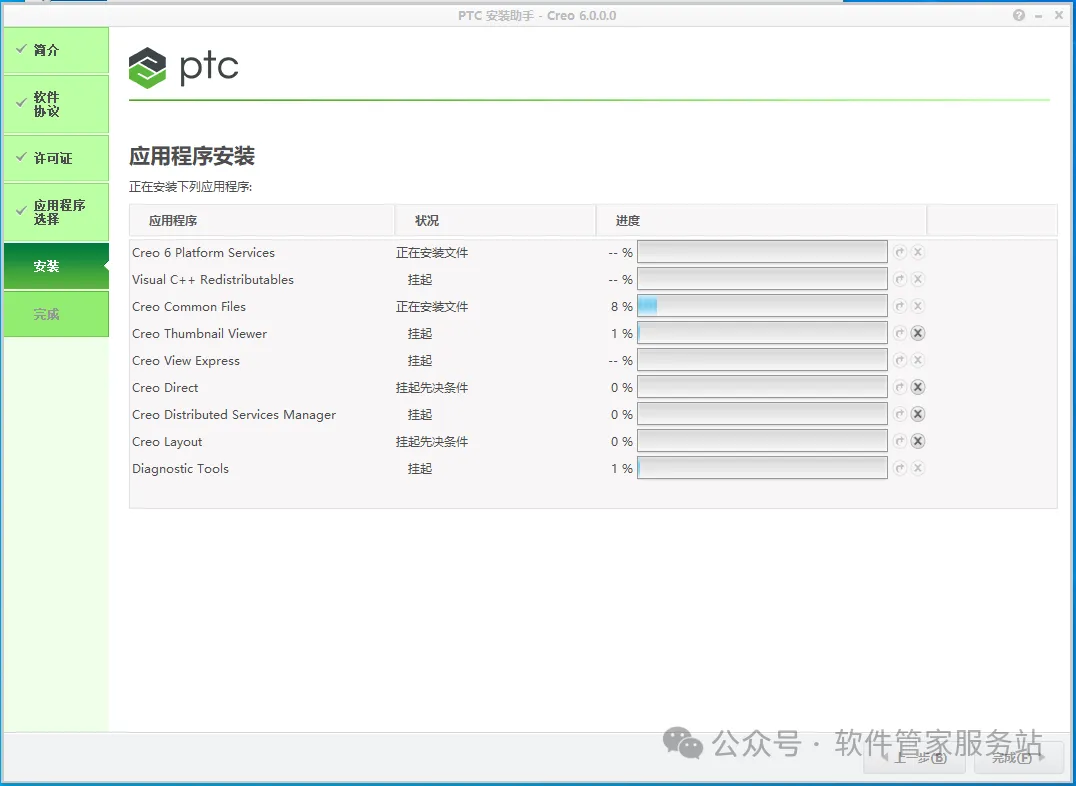
Task: Click retry icon for Creo Distributed Services Manager
Action: (x=900, y=414)
